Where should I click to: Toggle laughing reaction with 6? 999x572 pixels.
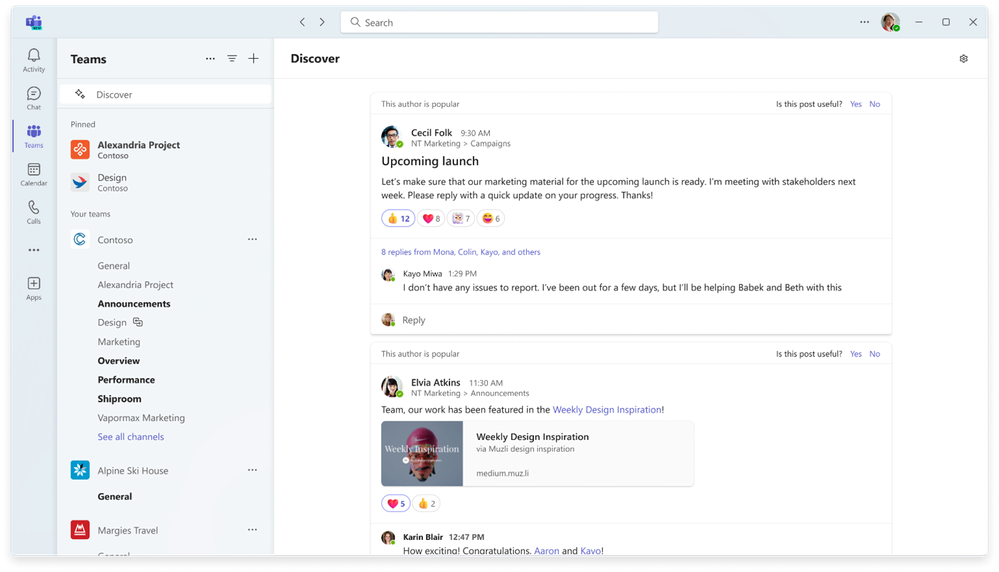491,218
